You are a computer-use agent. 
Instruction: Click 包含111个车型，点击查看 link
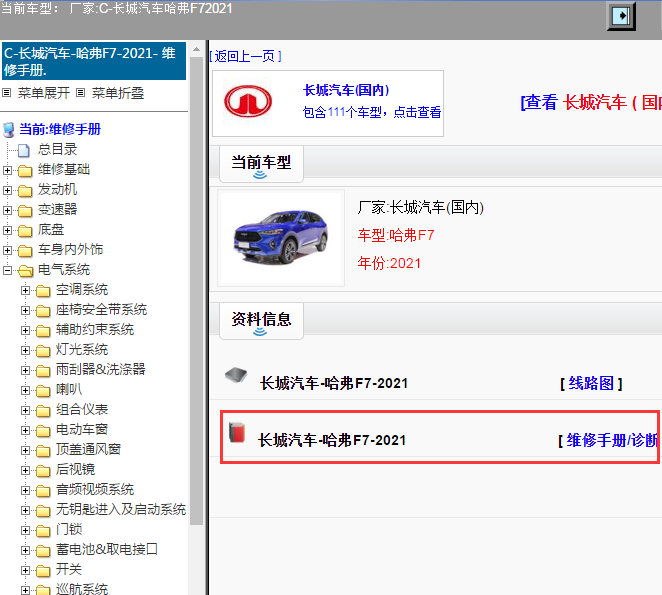point(372,112)
